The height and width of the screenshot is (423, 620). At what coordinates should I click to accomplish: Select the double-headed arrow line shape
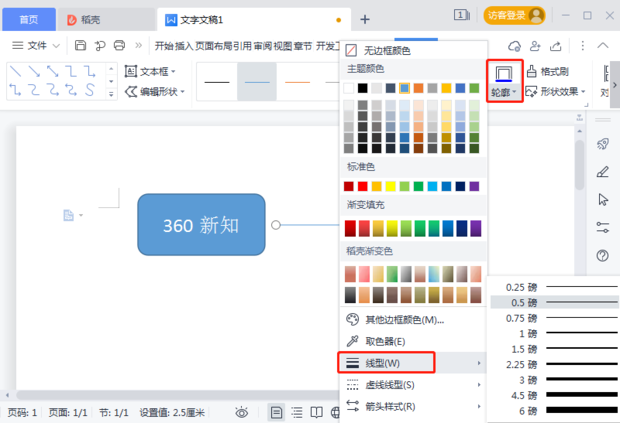pos(53,72)
